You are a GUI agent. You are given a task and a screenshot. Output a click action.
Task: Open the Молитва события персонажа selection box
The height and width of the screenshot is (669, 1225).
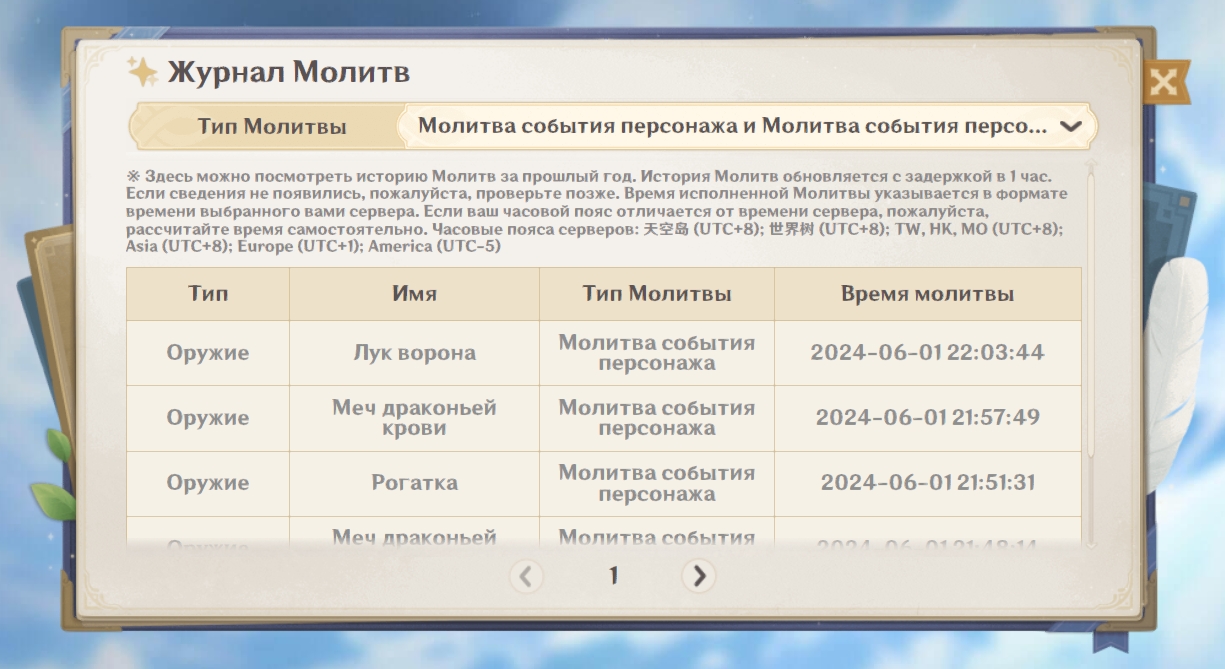pyautogui.click(x=732, y=127)
